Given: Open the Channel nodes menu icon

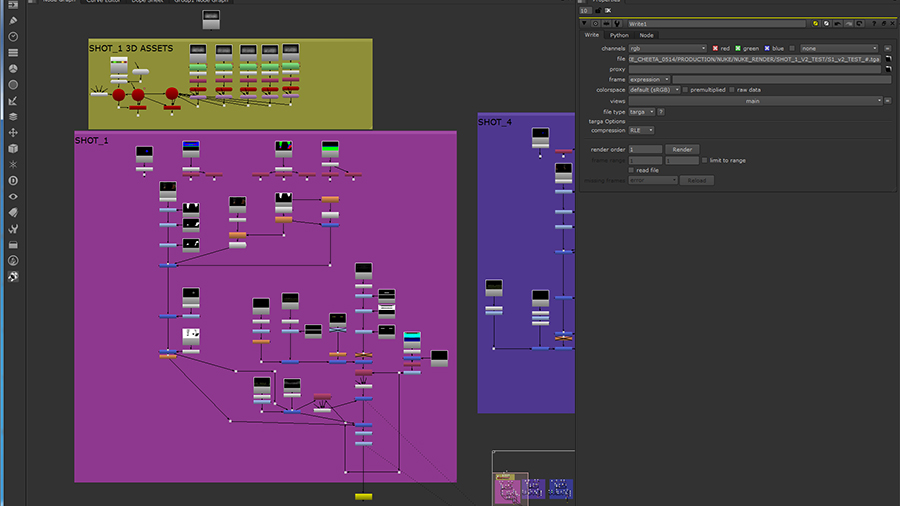Looking at the screenshot, I should [x=14, y=52].
